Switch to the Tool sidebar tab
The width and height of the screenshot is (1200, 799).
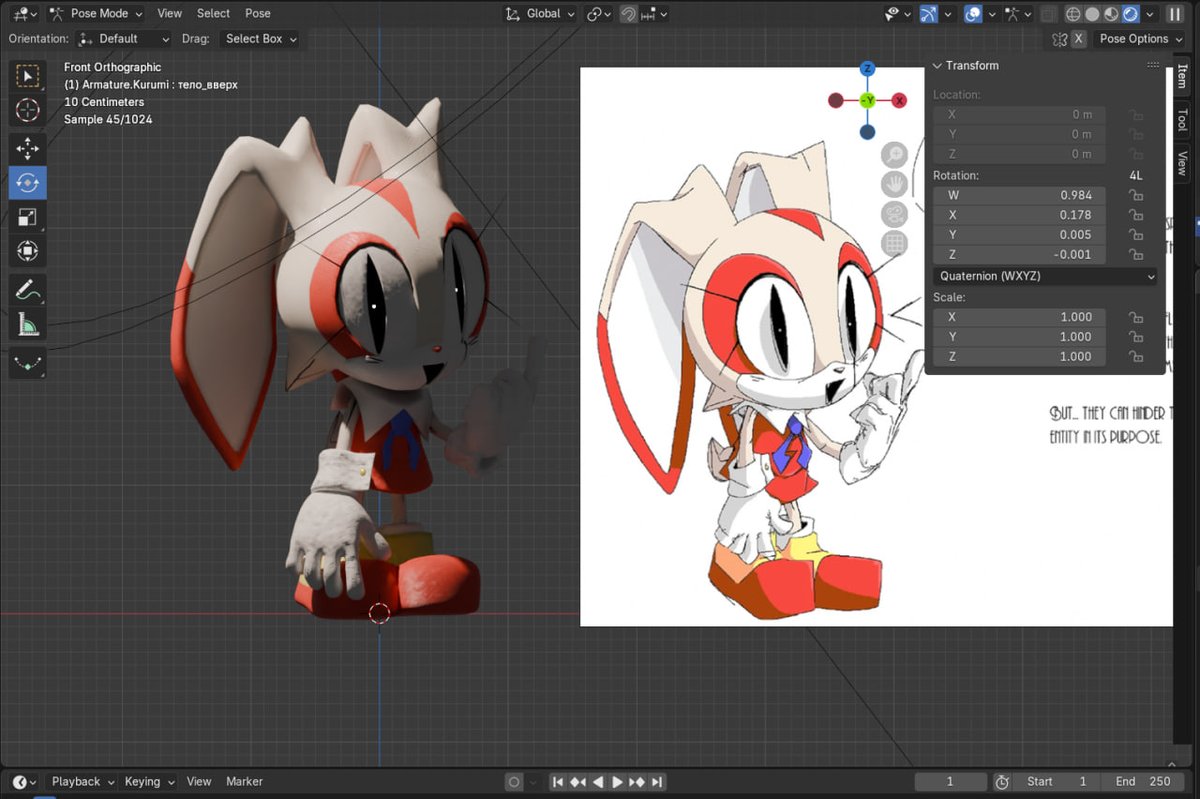click(1182, 119)
